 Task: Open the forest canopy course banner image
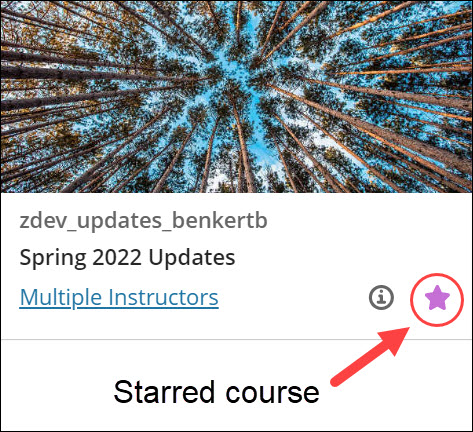coord(236,96)
